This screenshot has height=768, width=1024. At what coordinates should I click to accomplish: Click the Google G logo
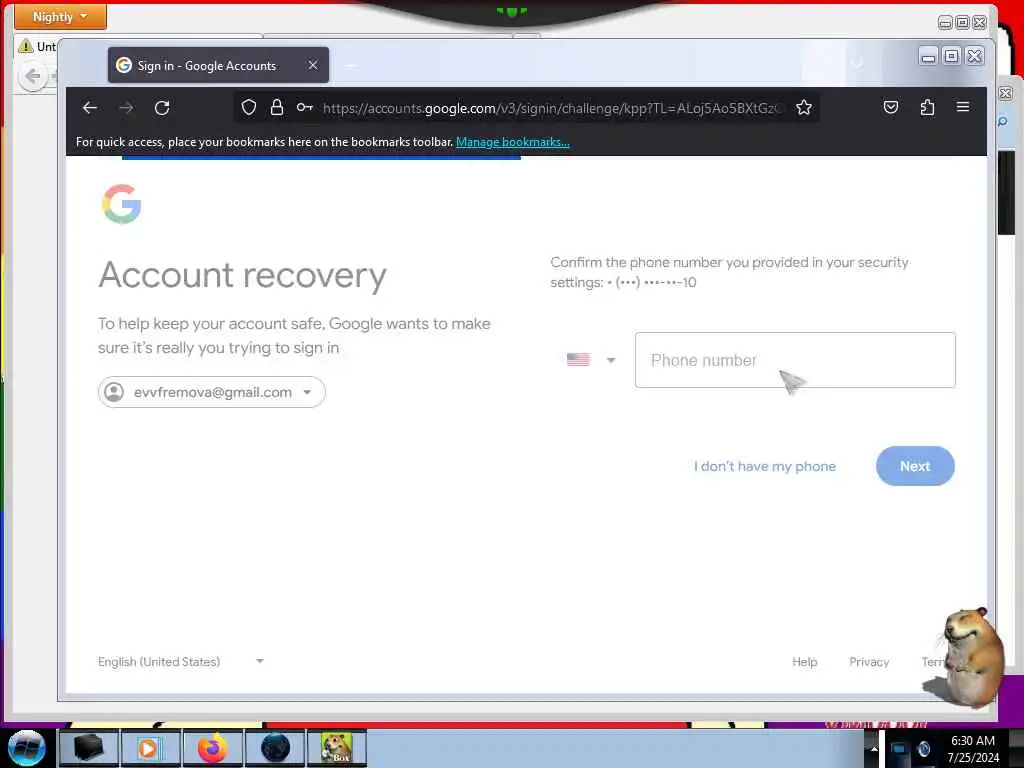121,204
